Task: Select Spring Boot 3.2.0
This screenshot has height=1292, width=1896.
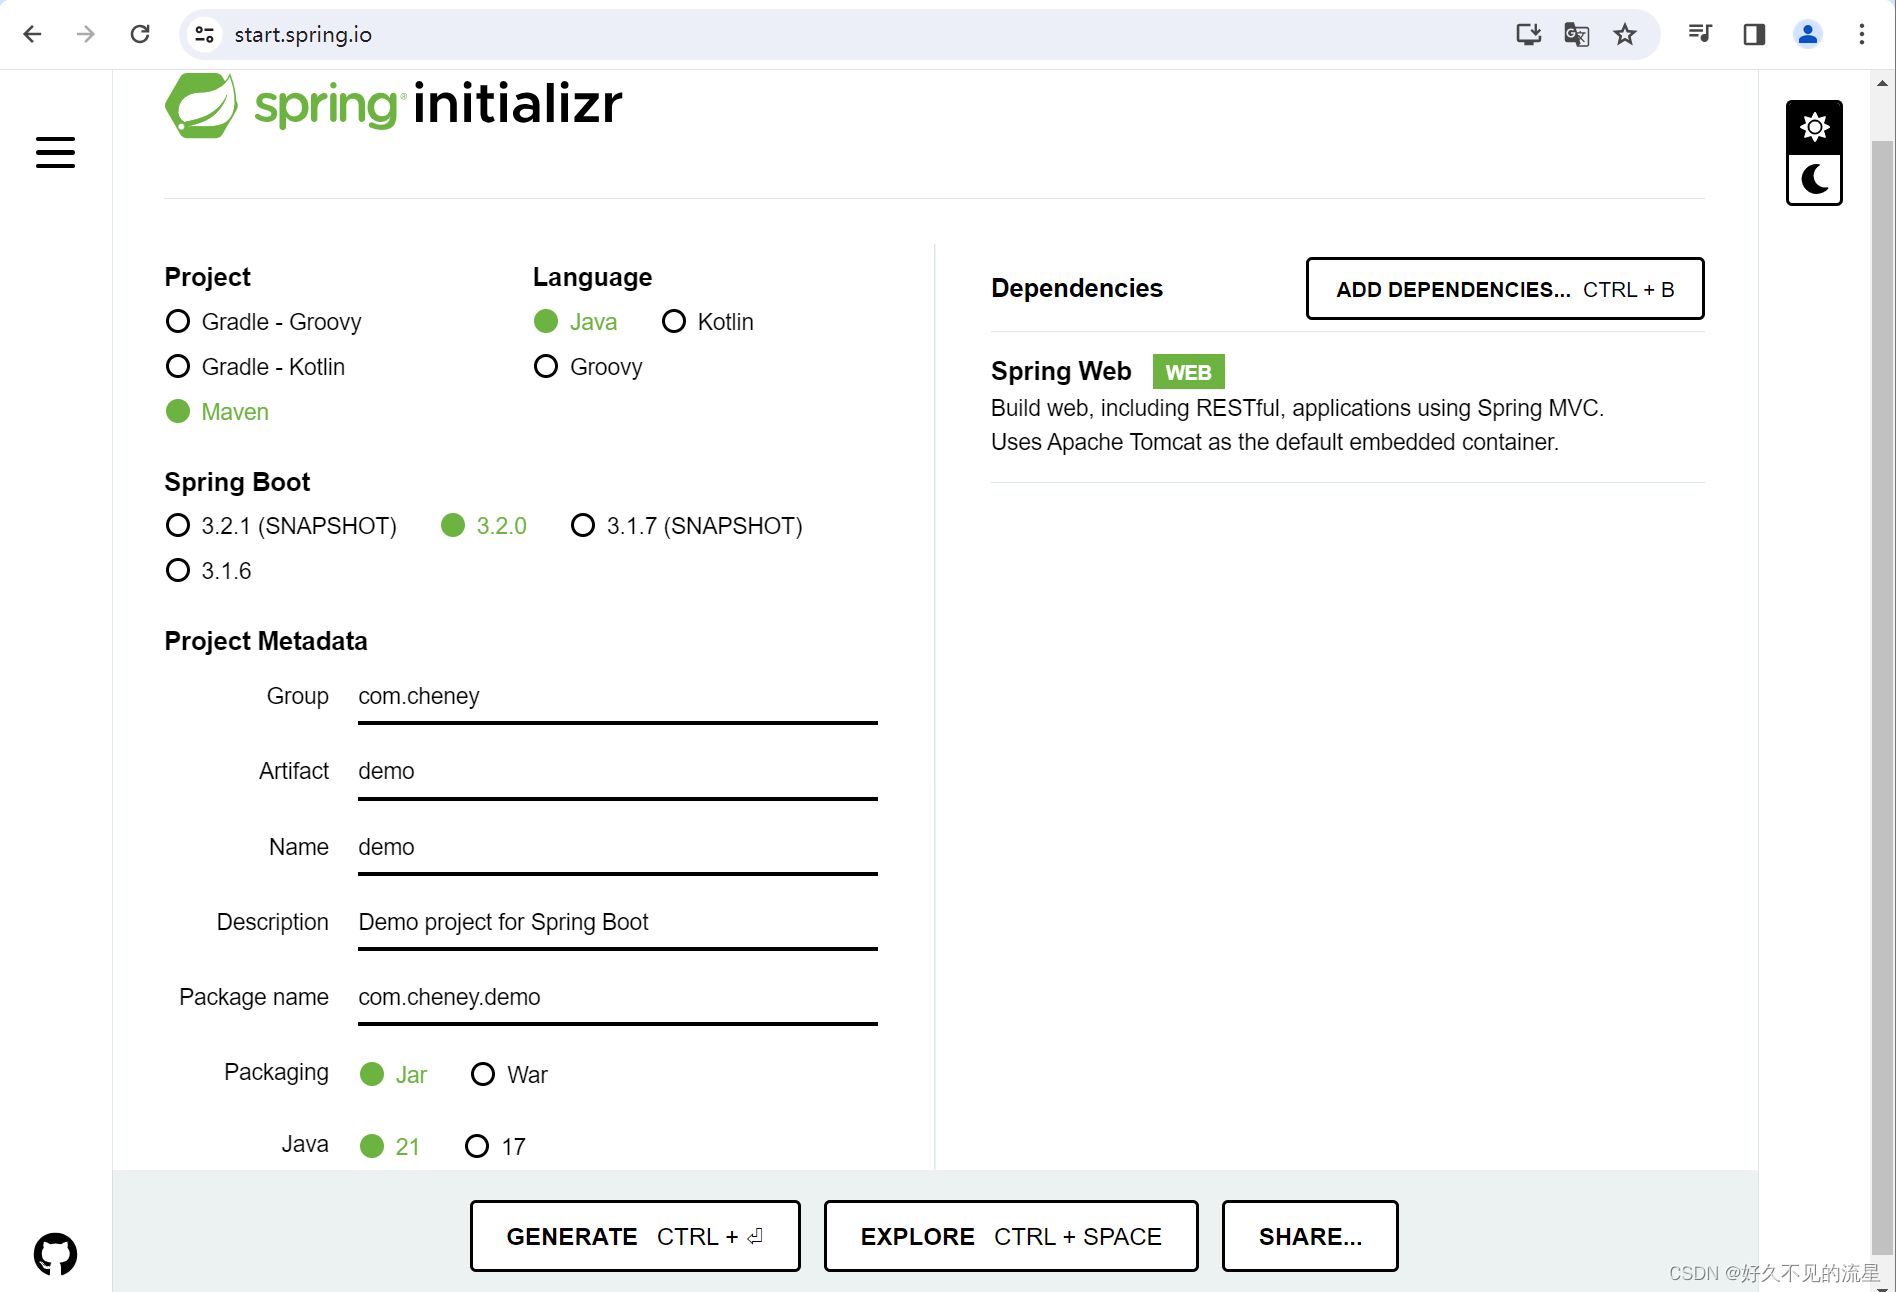Action: 484,526
